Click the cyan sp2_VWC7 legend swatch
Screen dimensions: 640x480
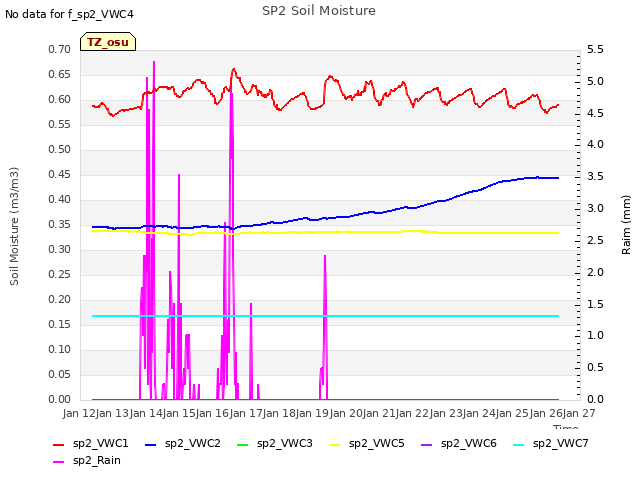pyautogui.click(x=519, y=444)
